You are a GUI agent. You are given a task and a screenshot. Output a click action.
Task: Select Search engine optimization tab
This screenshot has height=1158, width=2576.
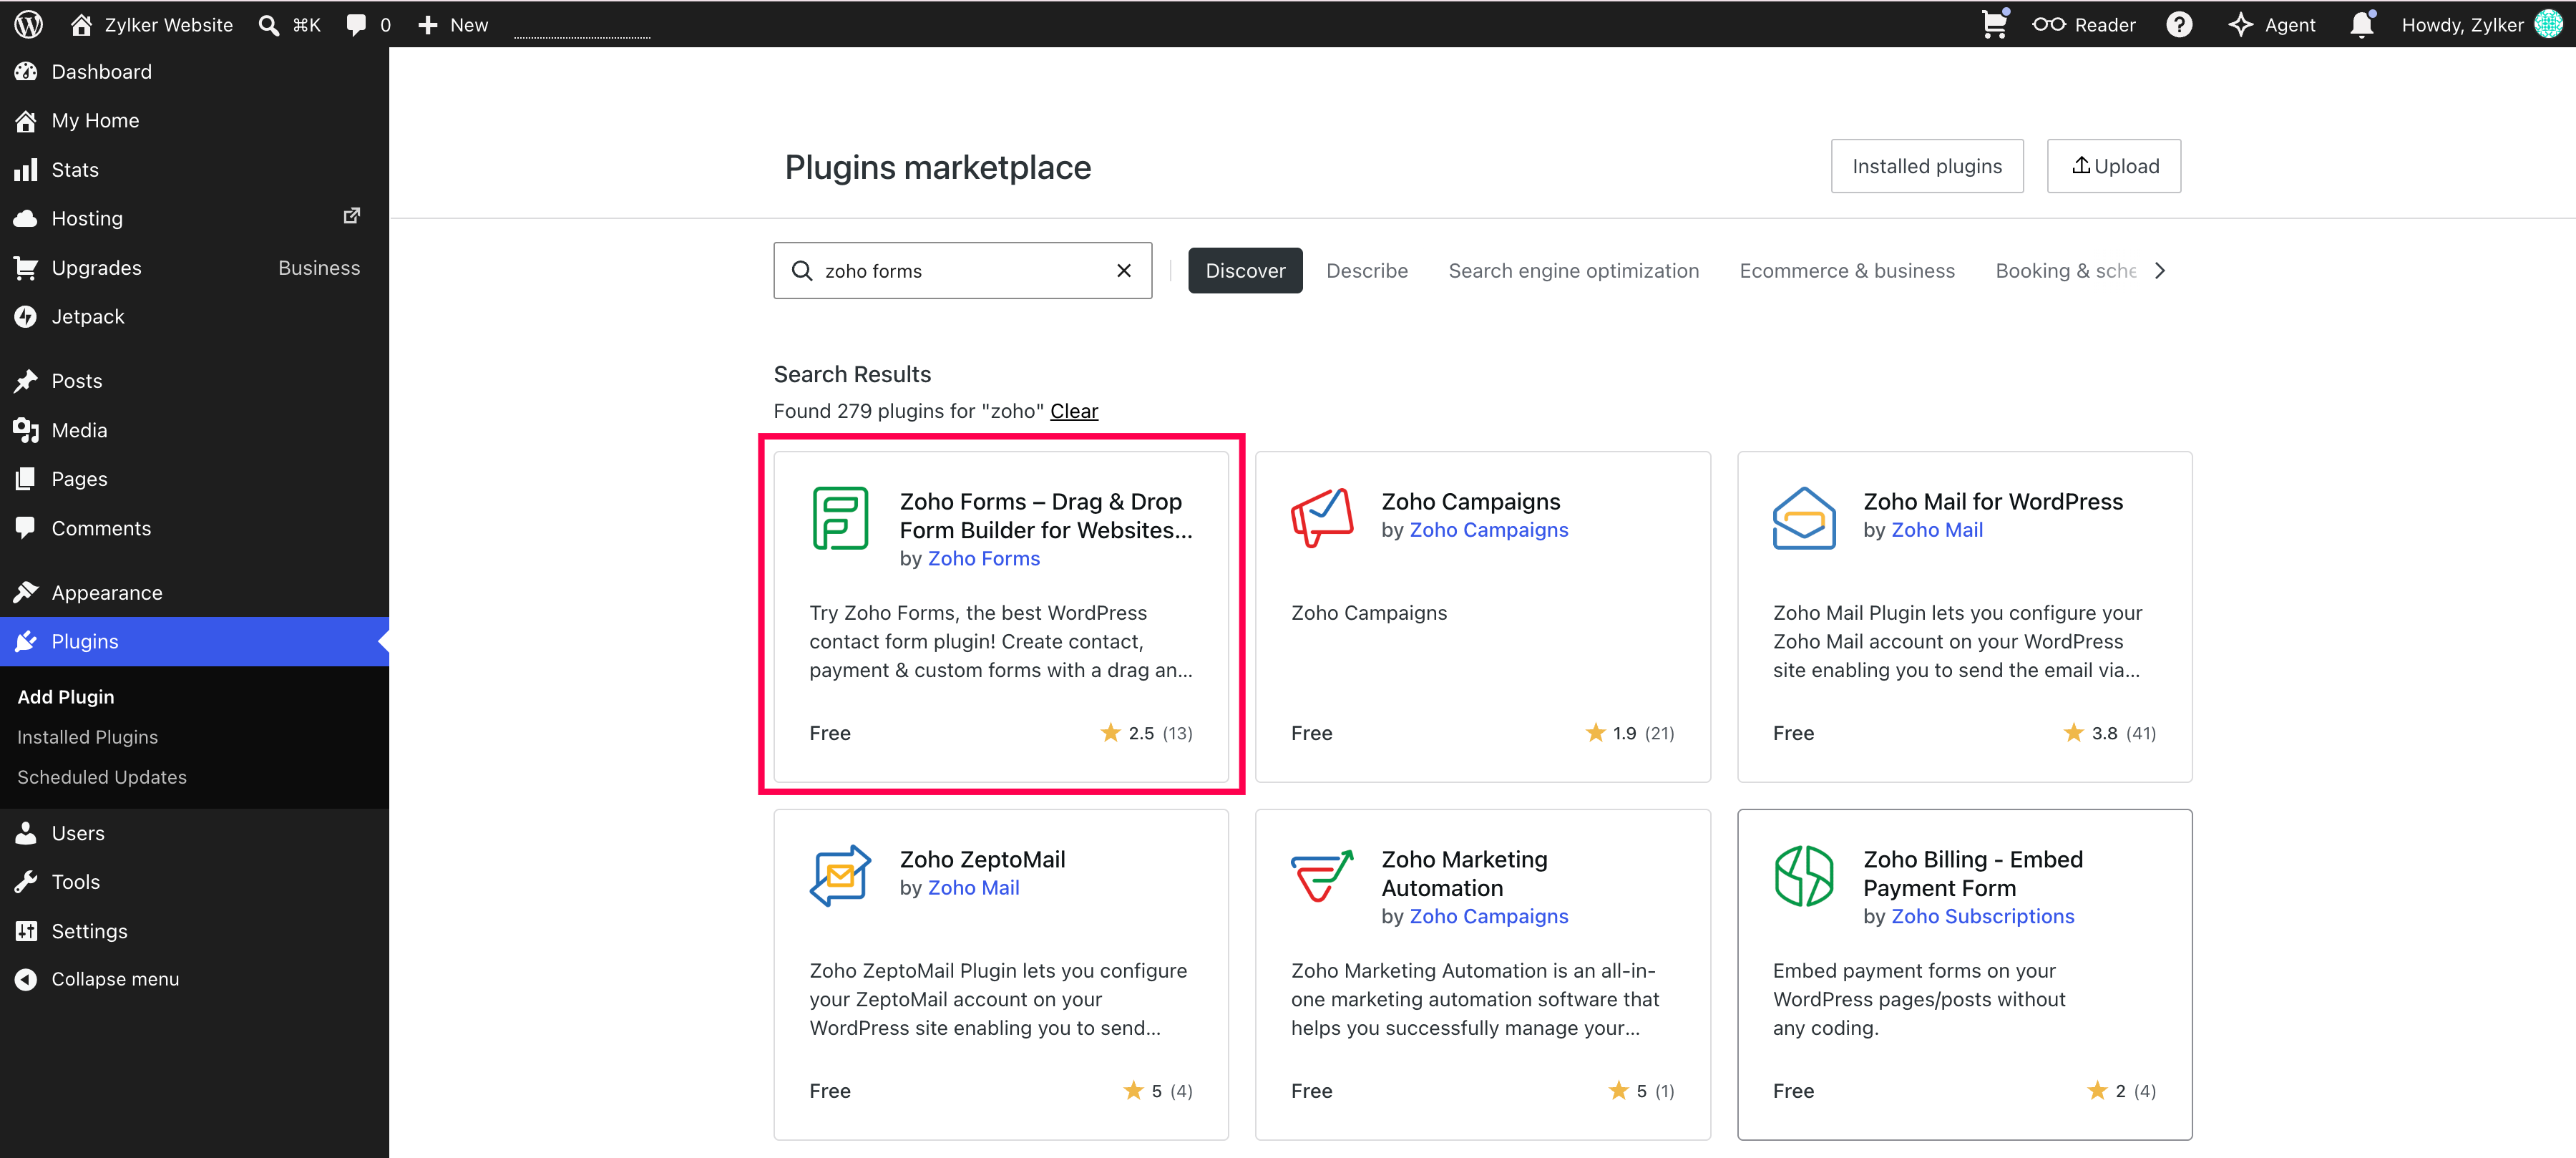[x=1573, y=270]
